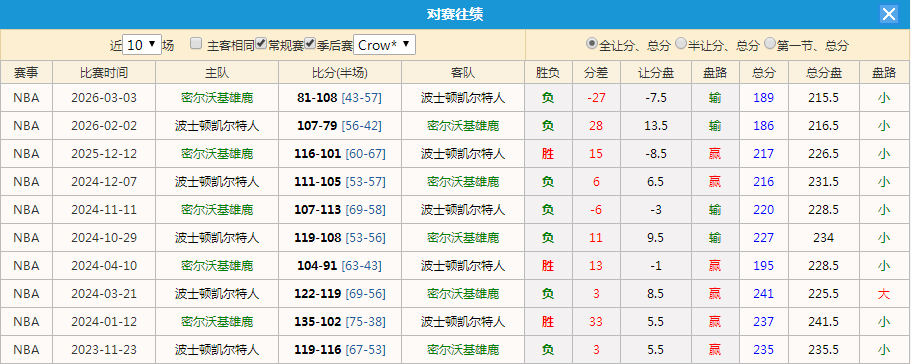
Task: Open the 104-91 score of 2024-04-10
Action: pos(317,265)
